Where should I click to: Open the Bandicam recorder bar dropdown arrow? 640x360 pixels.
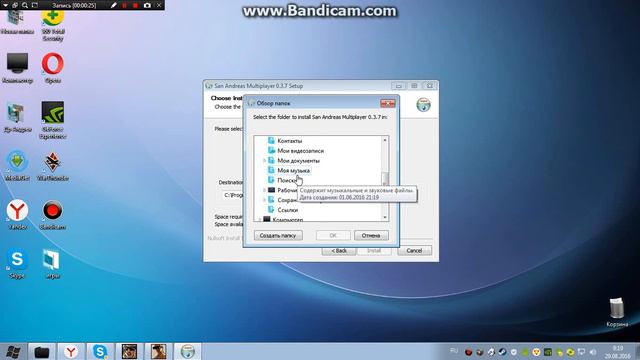click(5, 5)
